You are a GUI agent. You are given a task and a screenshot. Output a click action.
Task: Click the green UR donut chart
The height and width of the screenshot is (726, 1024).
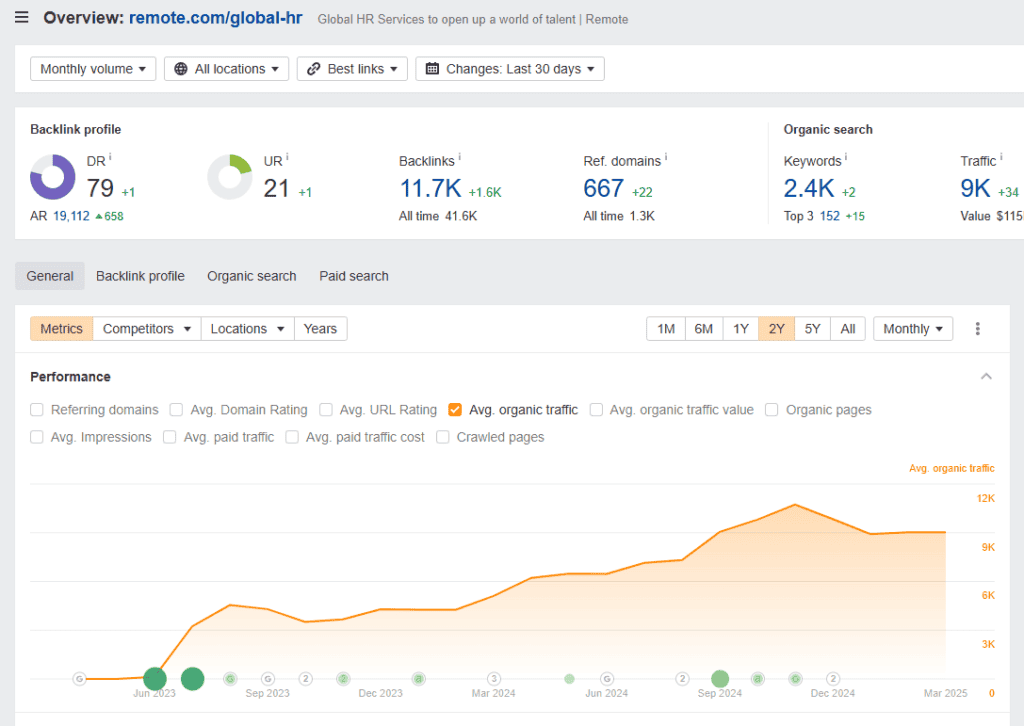click(230, 178)
